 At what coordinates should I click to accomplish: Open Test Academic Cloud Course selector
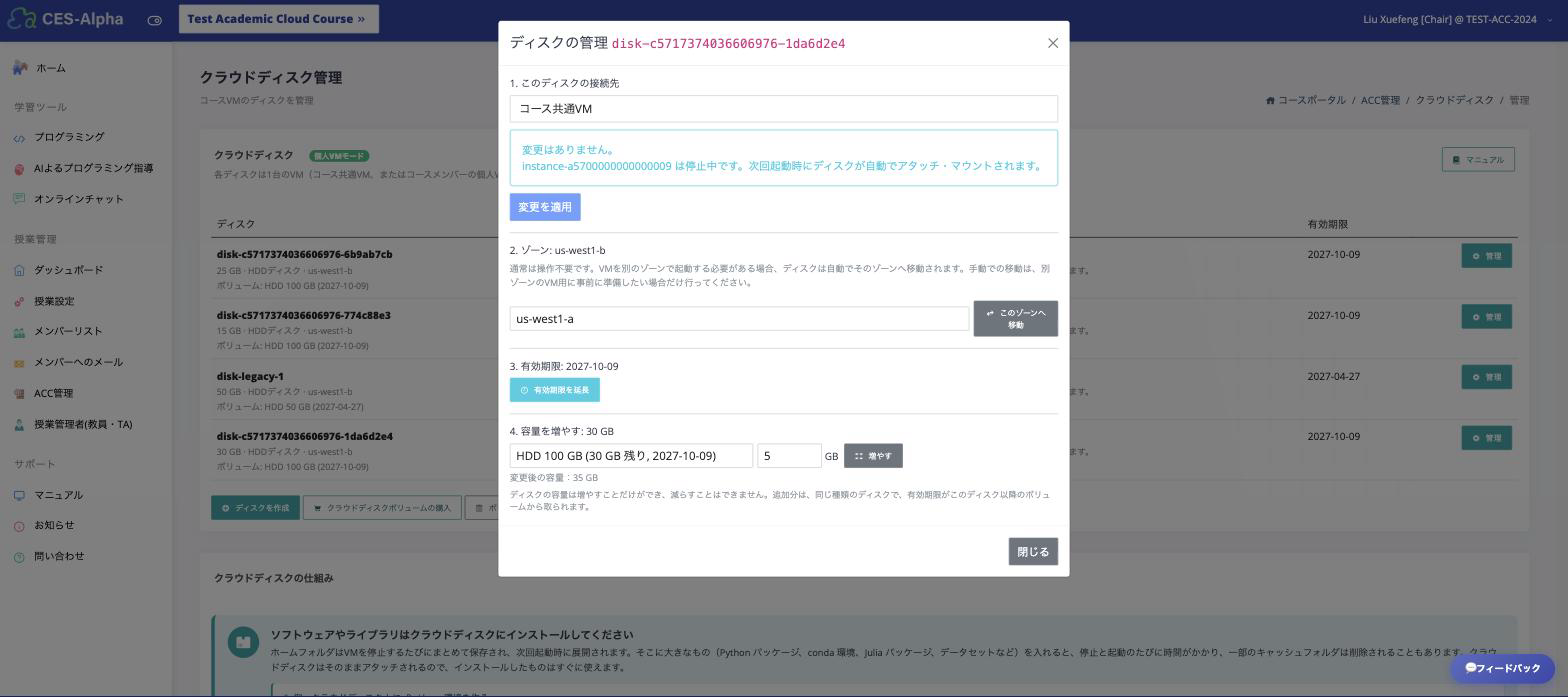tap(278, 19)
